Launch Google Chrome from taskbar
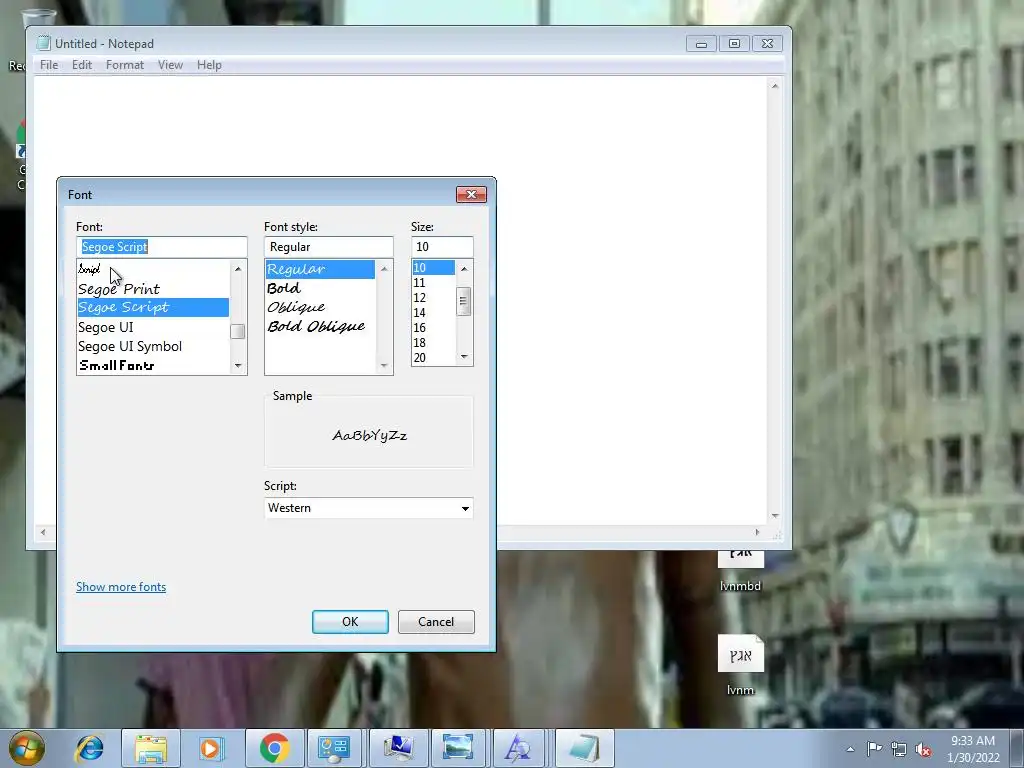 point(274,748)
